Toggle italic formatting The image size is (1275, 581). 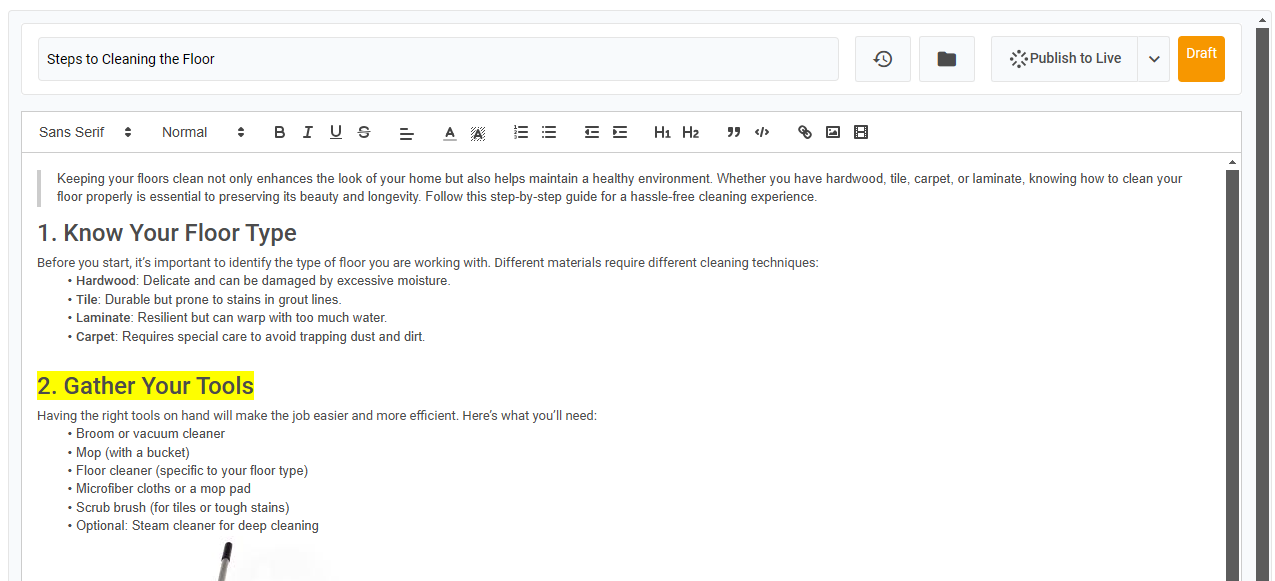click(x=308, y=132)
